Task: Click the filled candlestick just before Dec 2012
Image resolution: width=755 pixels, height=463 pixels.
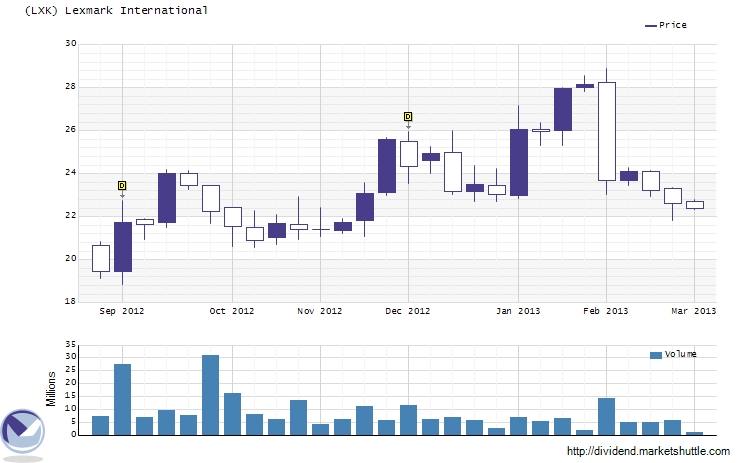Action: pyautogui.click(x=387, y=166)
